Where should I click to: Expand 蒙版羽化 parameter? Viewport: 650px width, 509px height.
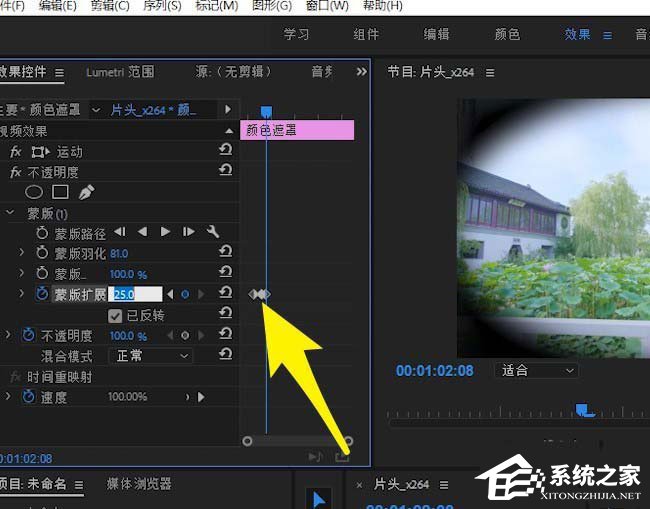(22, 252)
